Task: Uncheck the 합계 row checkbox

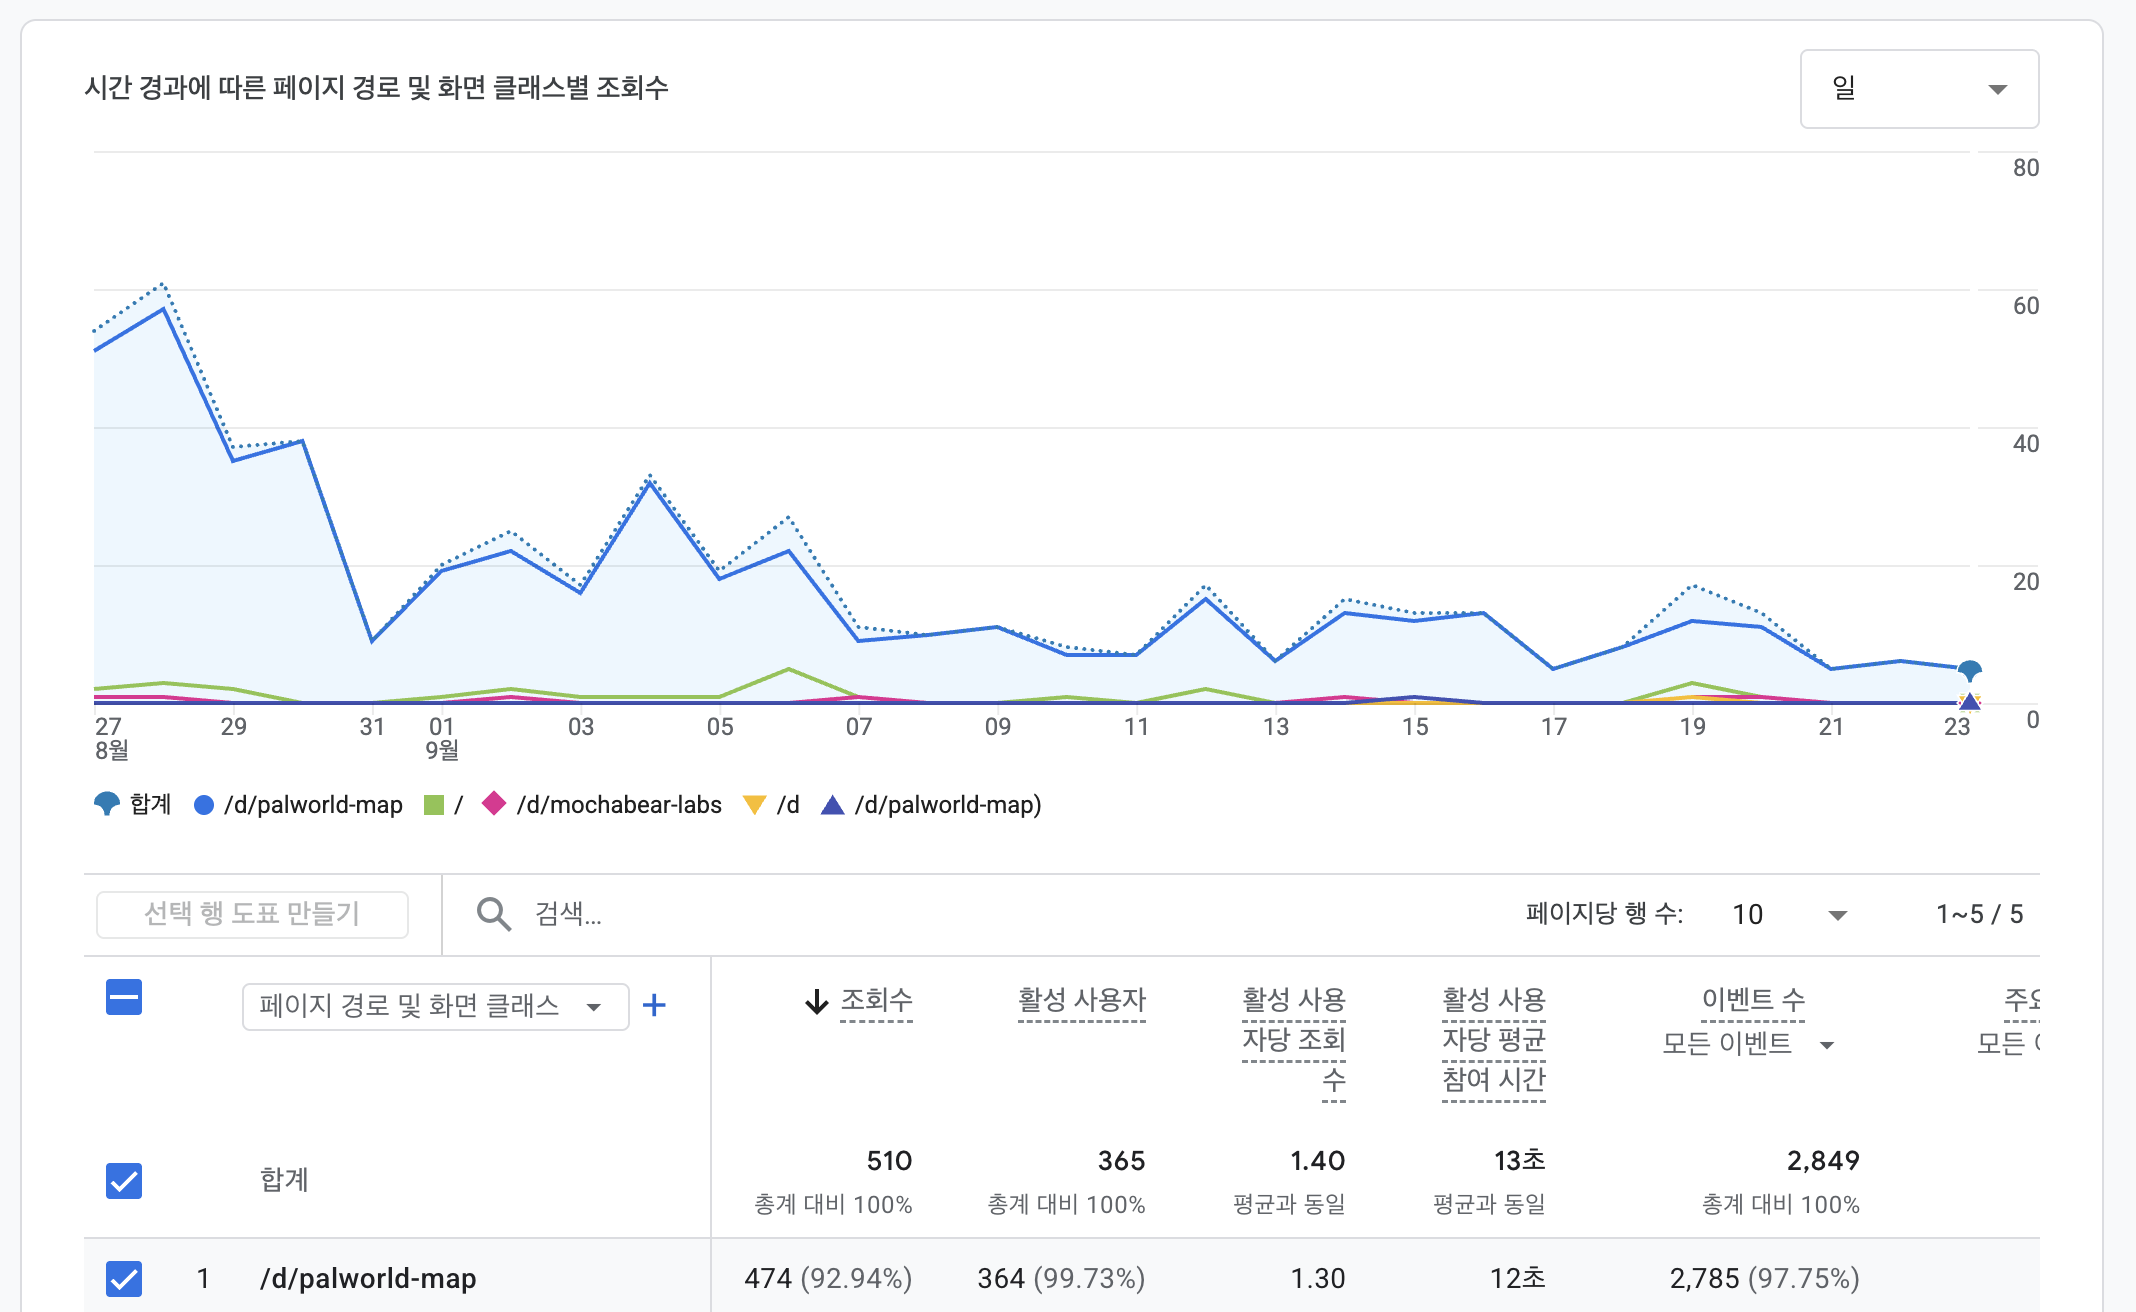Action: pos(124,1181)
